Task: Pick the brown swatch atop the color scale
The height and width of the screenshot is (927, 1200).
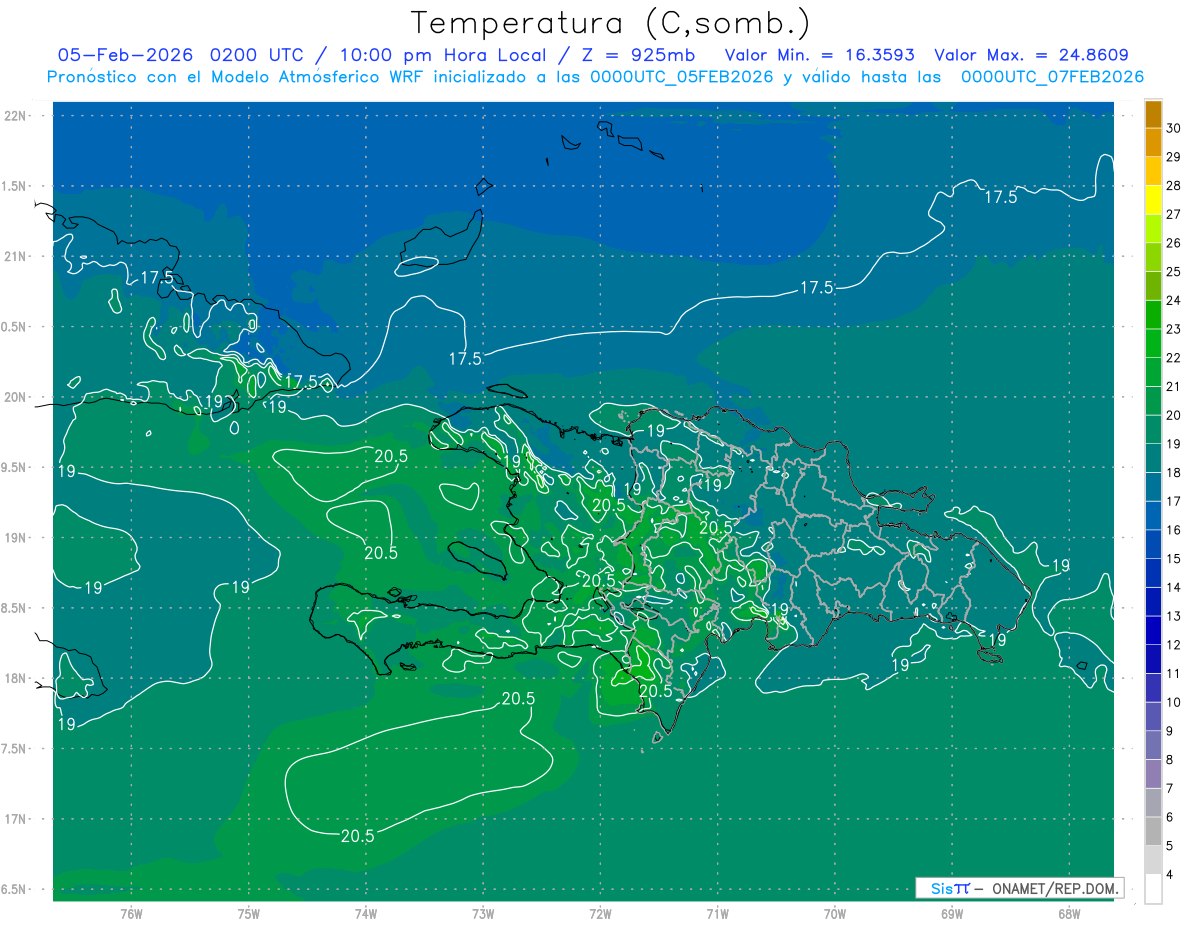Action: (x=1153, y=114)
